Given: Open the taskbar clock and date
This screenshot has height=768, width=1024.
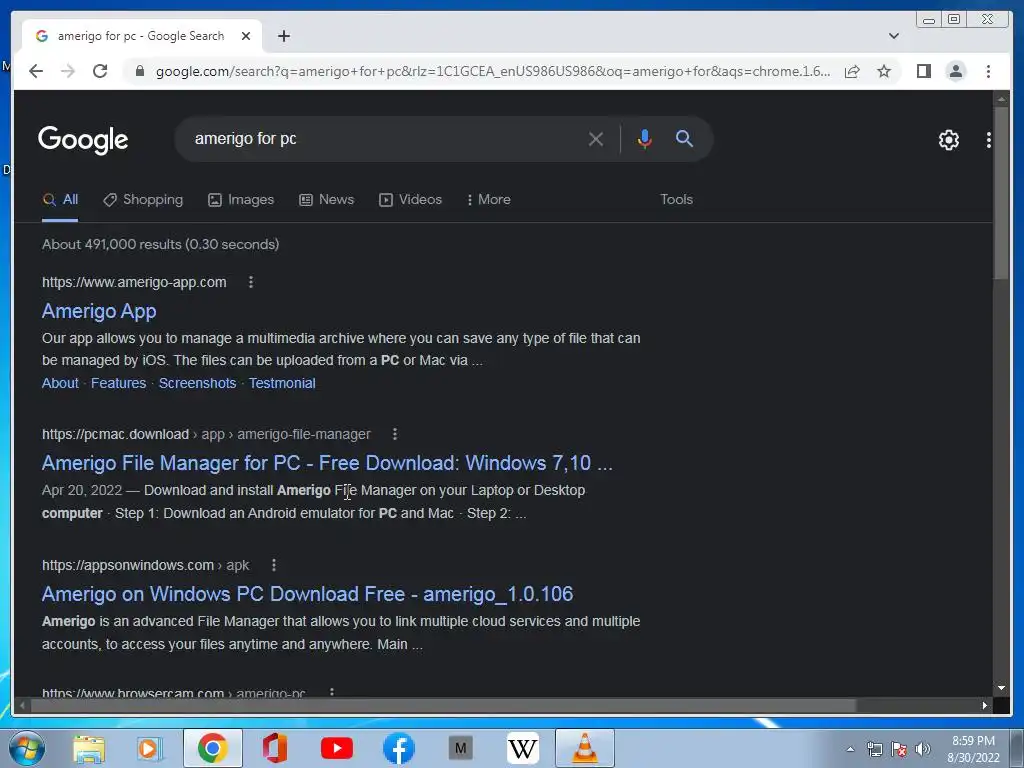Looking at the screenshot, I should [973, 749].
